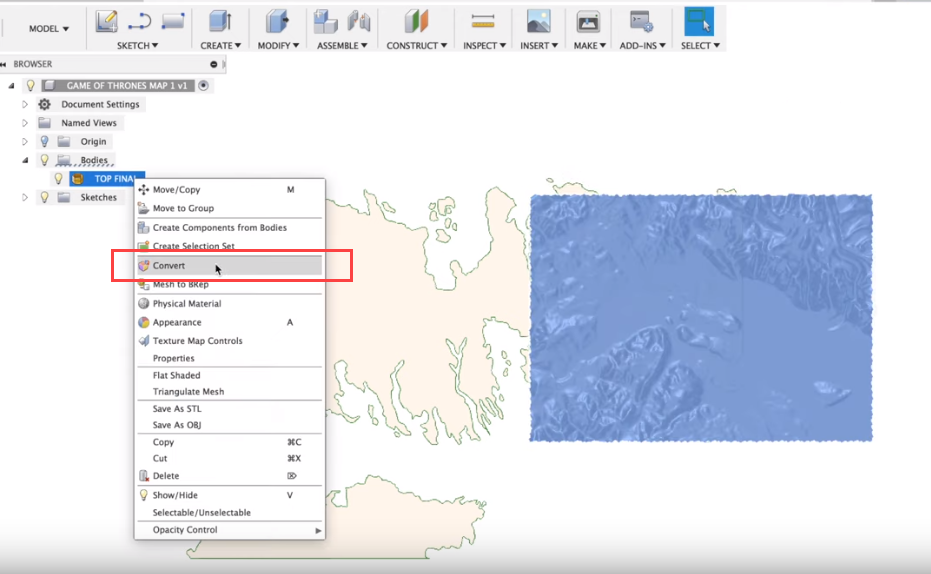Open the ASSEMBLE dropdown menu

342,46
